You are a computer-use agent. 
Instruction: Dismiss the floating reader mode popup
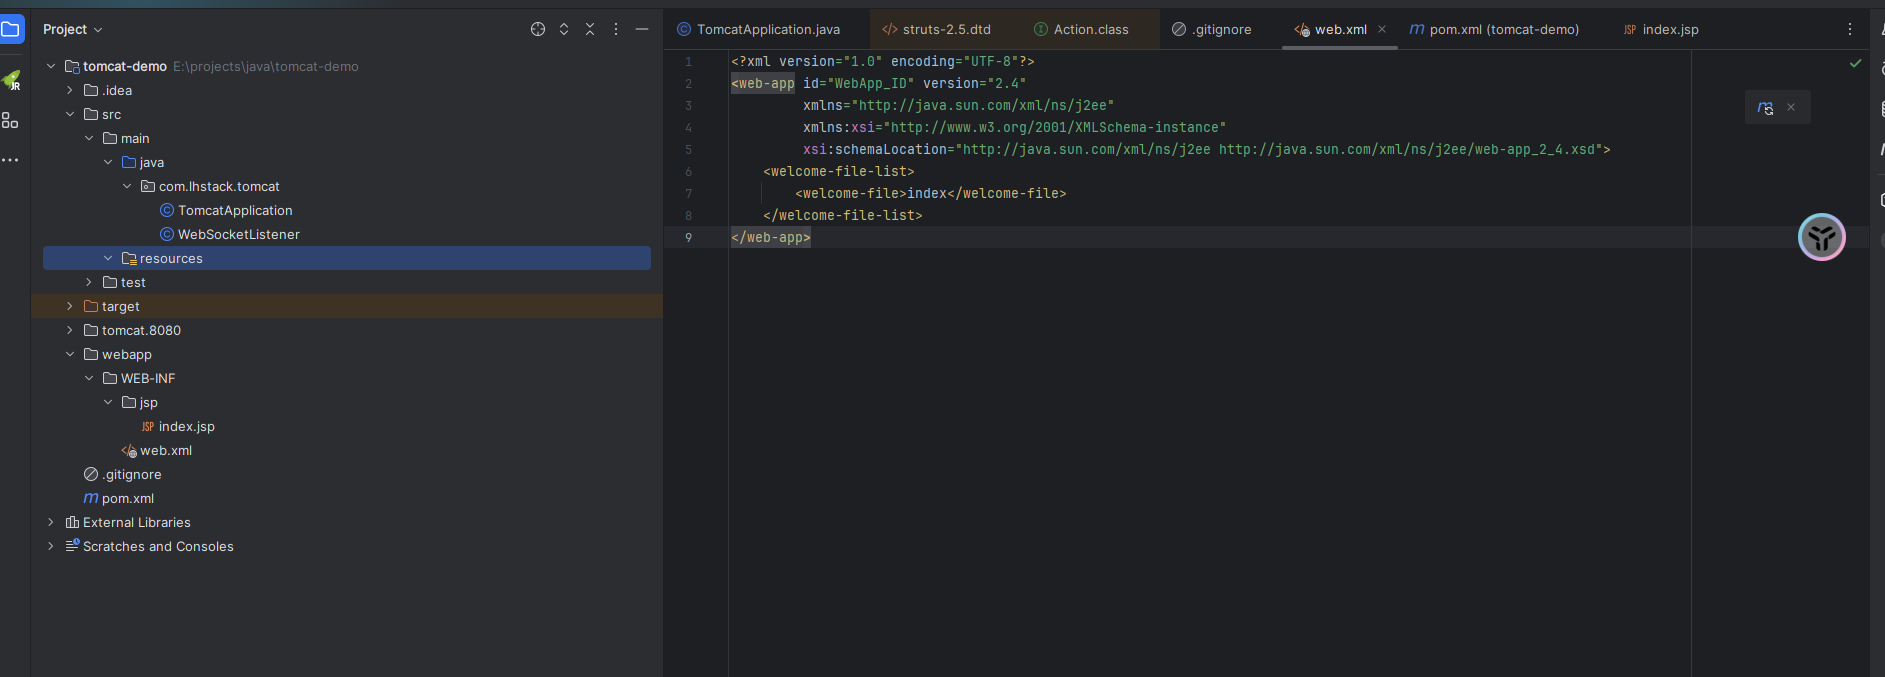click(x=1791, y=108)
